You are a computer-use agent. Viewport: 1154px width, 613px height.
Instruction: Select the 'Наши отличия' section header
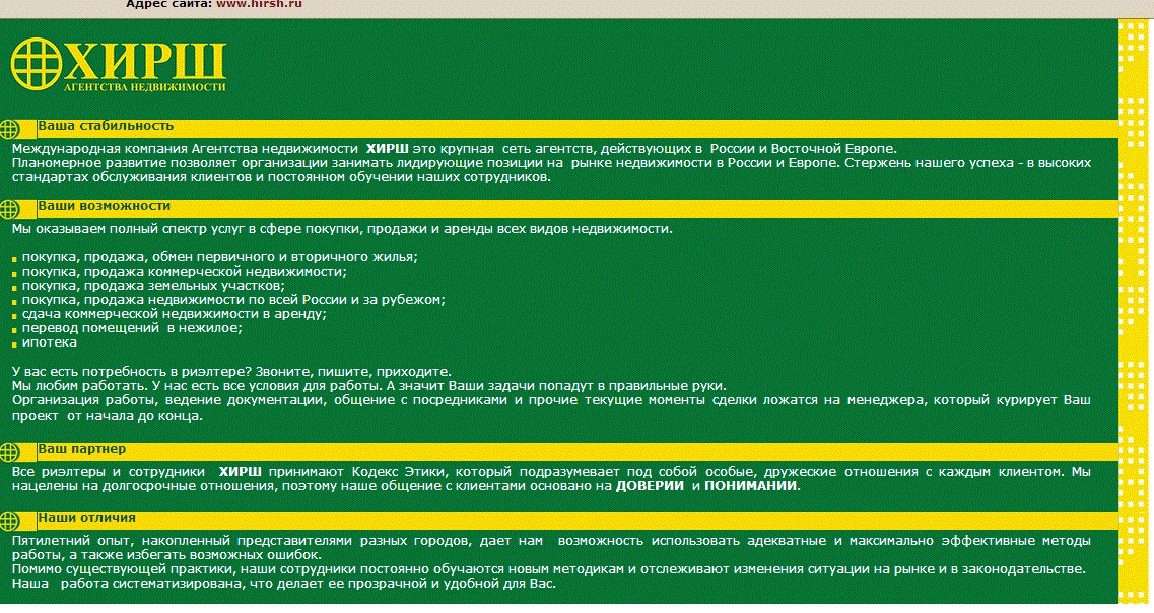coord(87,518)
